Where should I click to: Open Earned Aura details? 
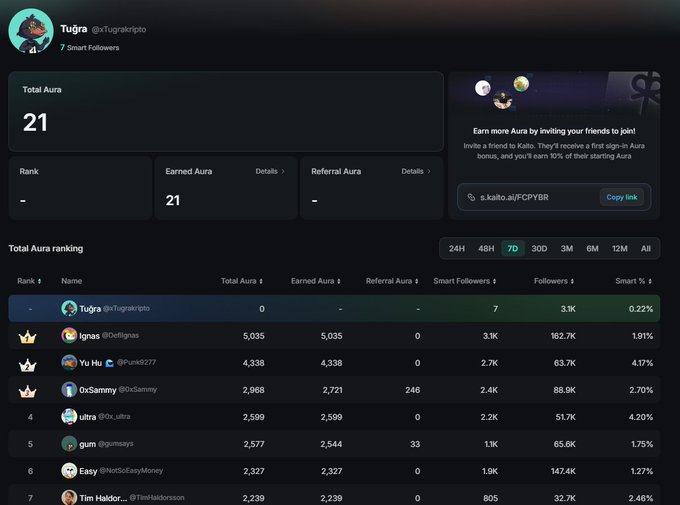[x=270, y=171]
